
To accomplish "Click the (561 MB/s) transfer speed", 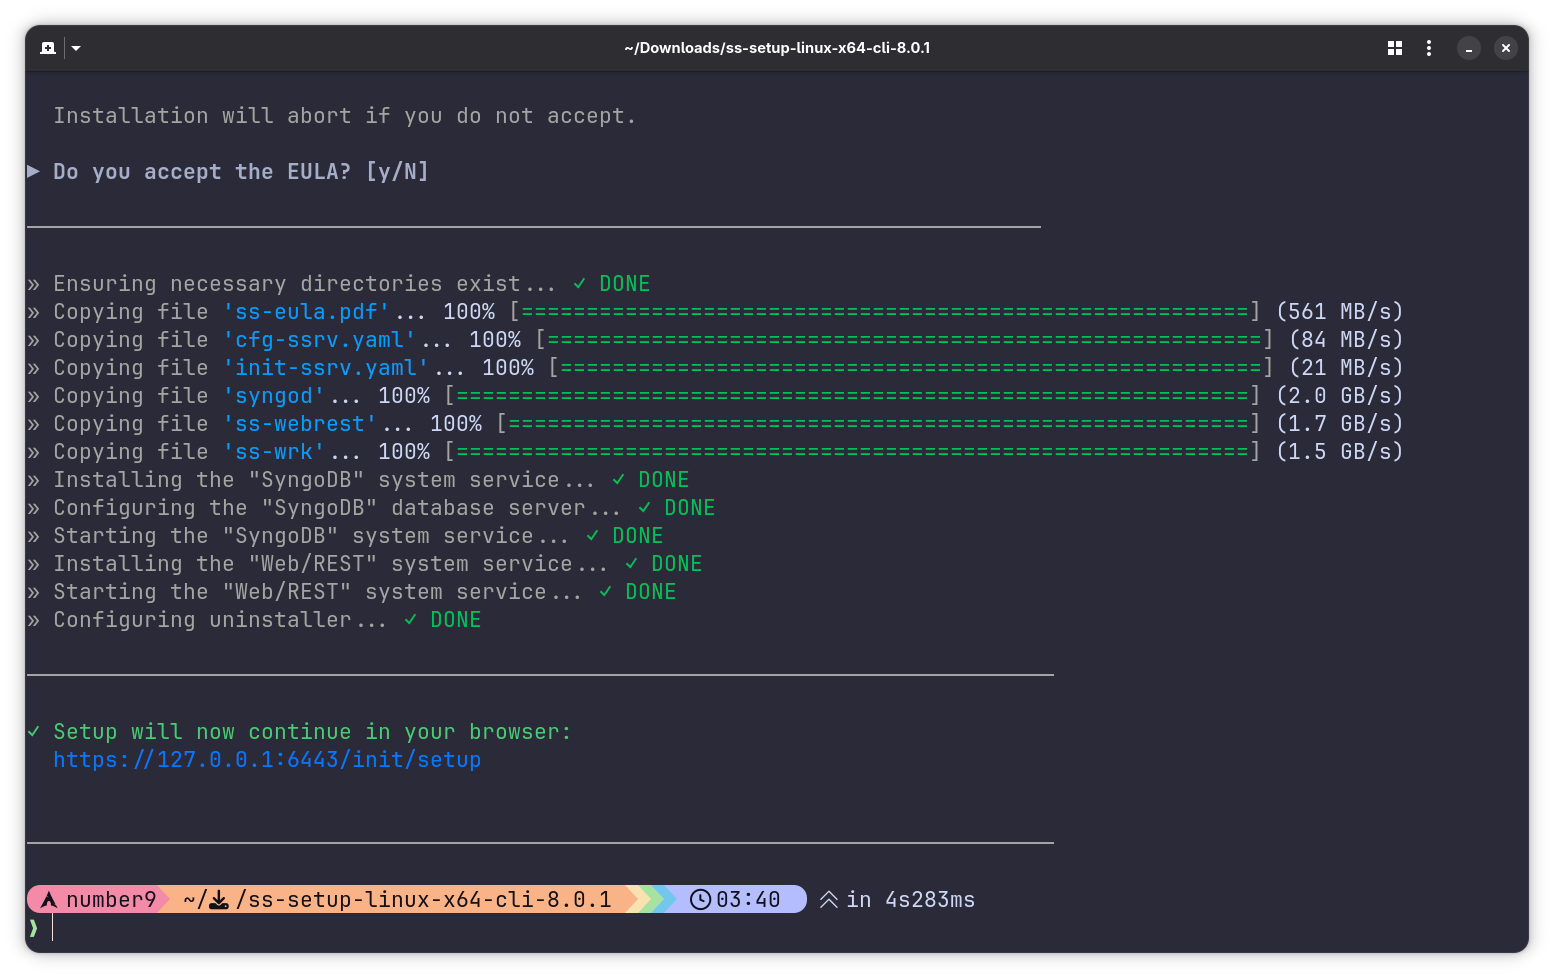I will pos(1340,312).
